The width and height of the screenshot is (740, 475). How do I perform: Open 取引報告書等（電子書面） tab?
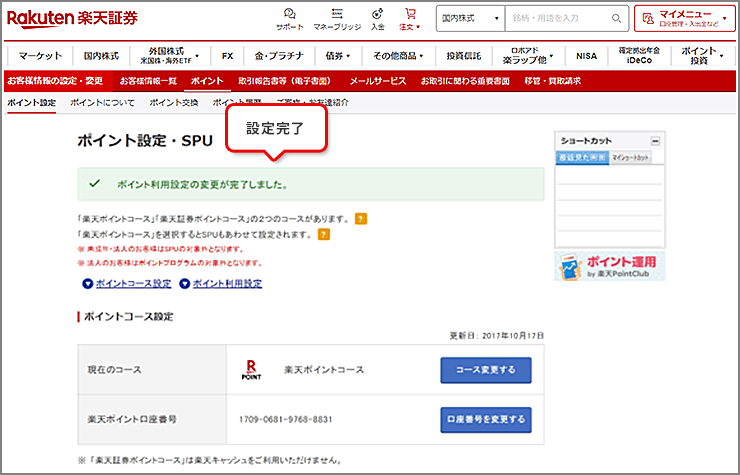click(284, 81)
